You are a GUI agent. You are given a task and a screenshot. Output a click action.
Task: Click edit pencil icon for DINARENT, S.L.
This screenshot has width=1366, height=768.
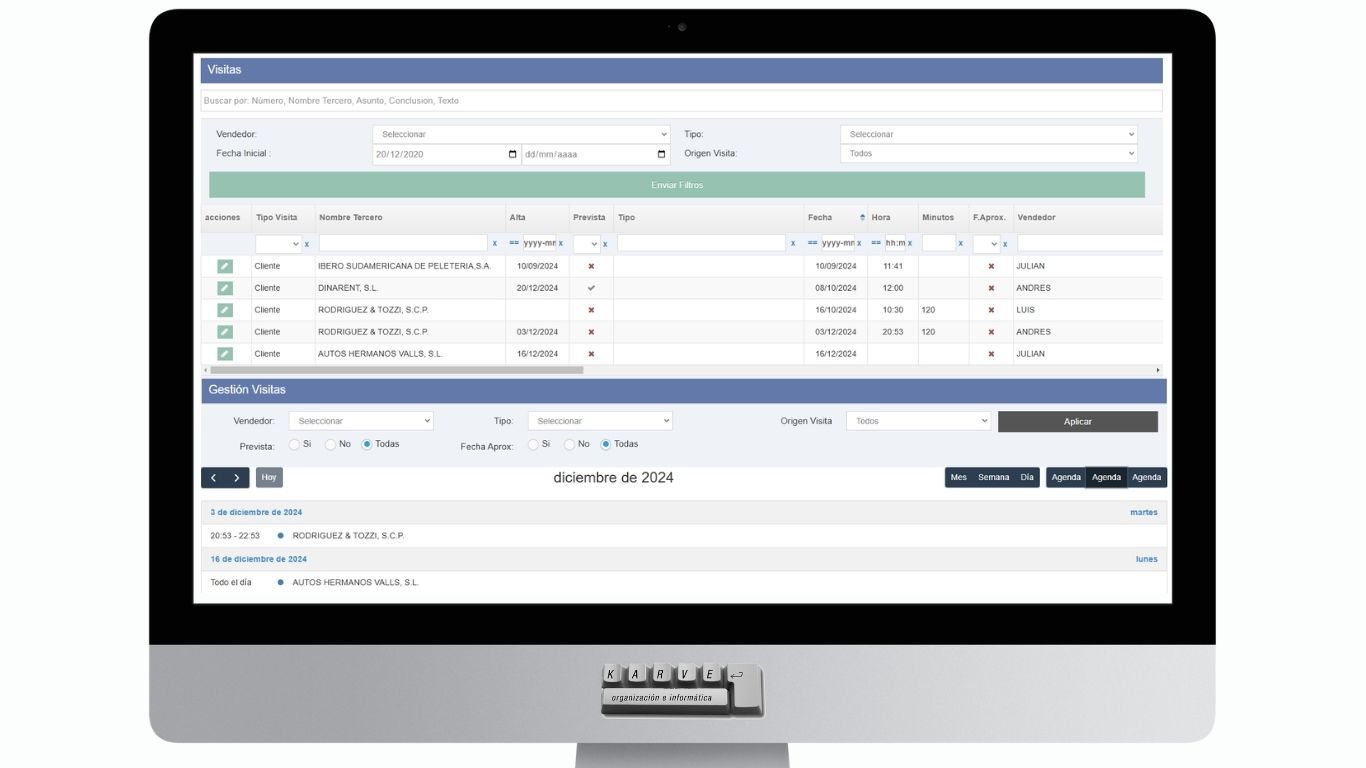pyautogui.click(x=225, y=288)
